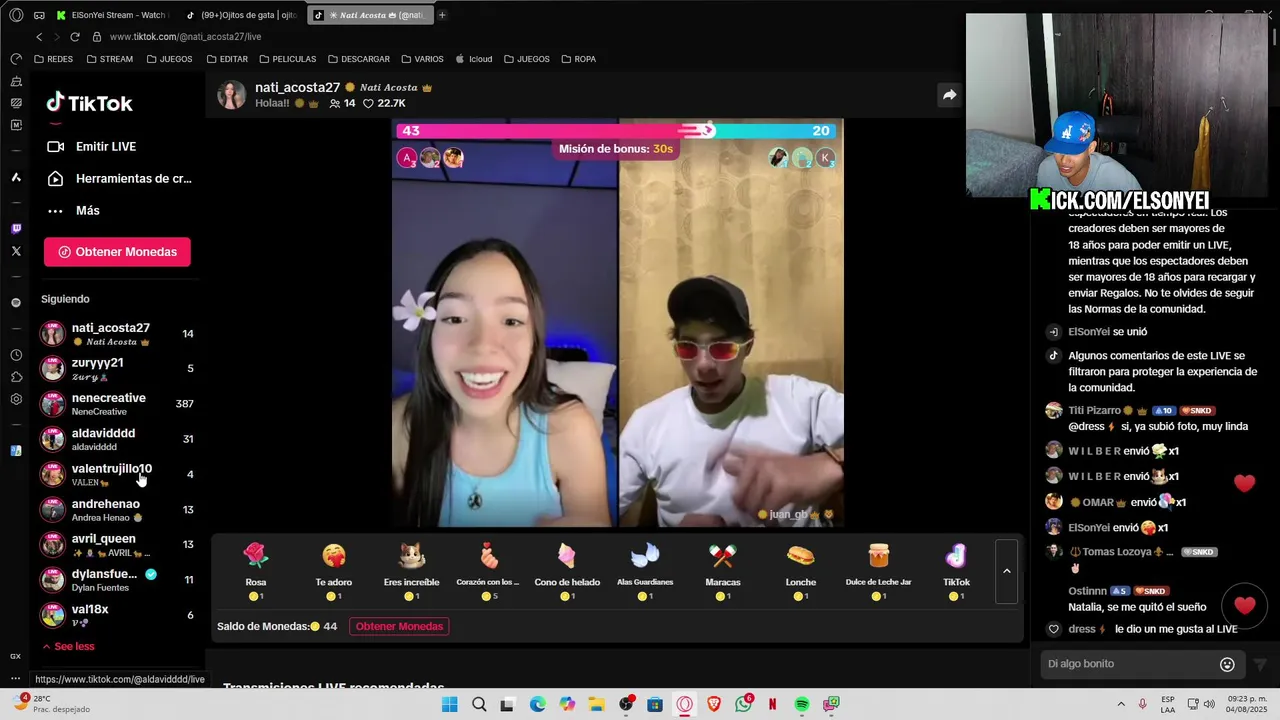Open aldavidddd live from Siguiendo list
Viewport: 1280px width, 720px height.
(117, 439)
